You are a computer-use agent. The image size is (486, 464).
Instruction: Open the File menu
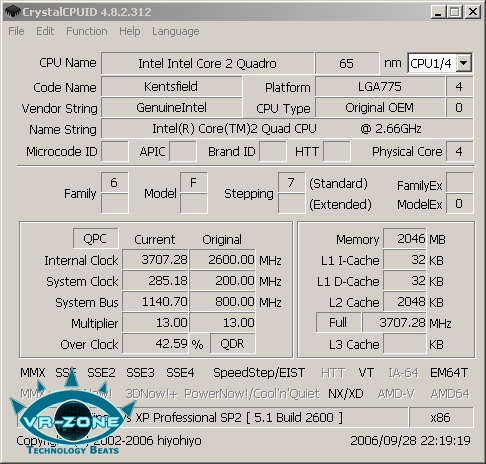16,31
